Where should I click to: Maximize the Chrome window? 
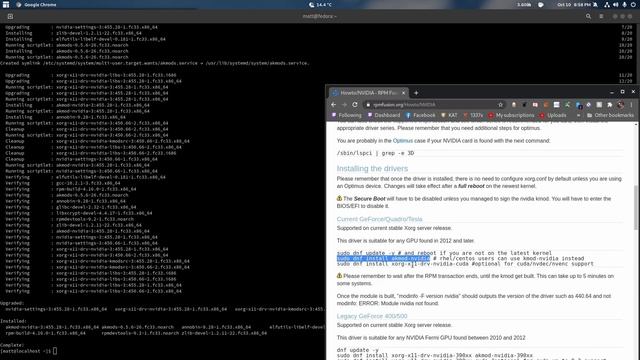tap(622, 92)
